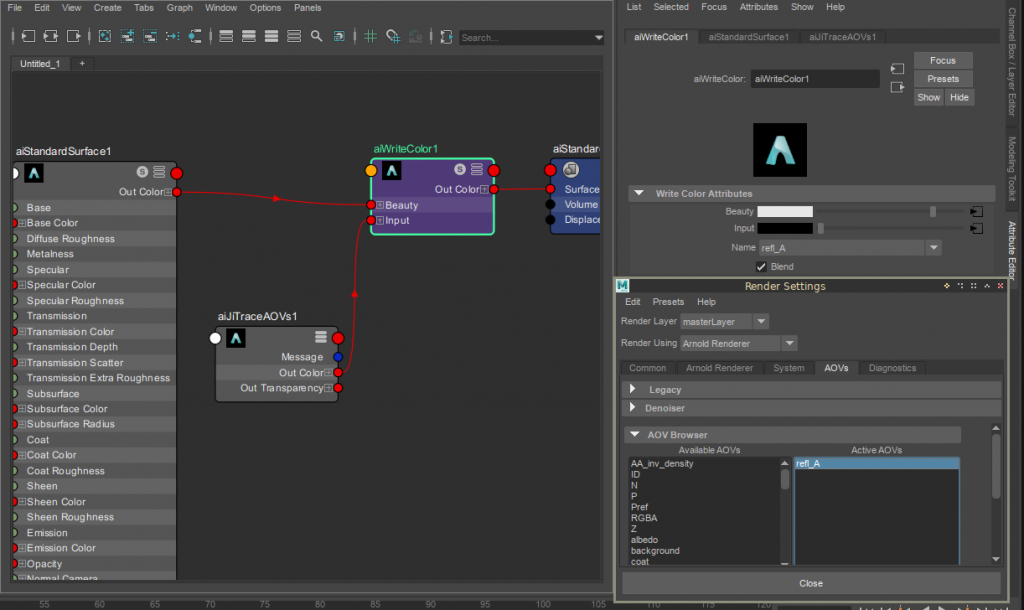Open the Render Using Arnold Renderer dropdown

coord(789,343)
